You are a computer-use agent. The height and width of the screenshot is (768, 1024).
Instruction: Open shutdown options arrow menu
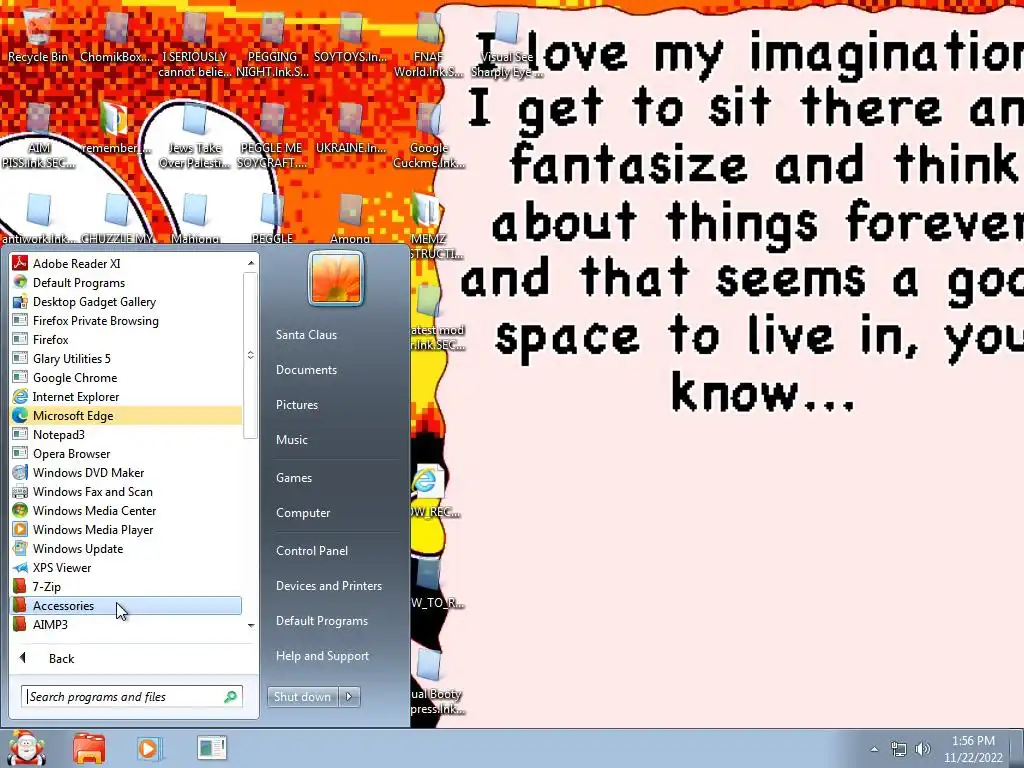tap(349, 697)
